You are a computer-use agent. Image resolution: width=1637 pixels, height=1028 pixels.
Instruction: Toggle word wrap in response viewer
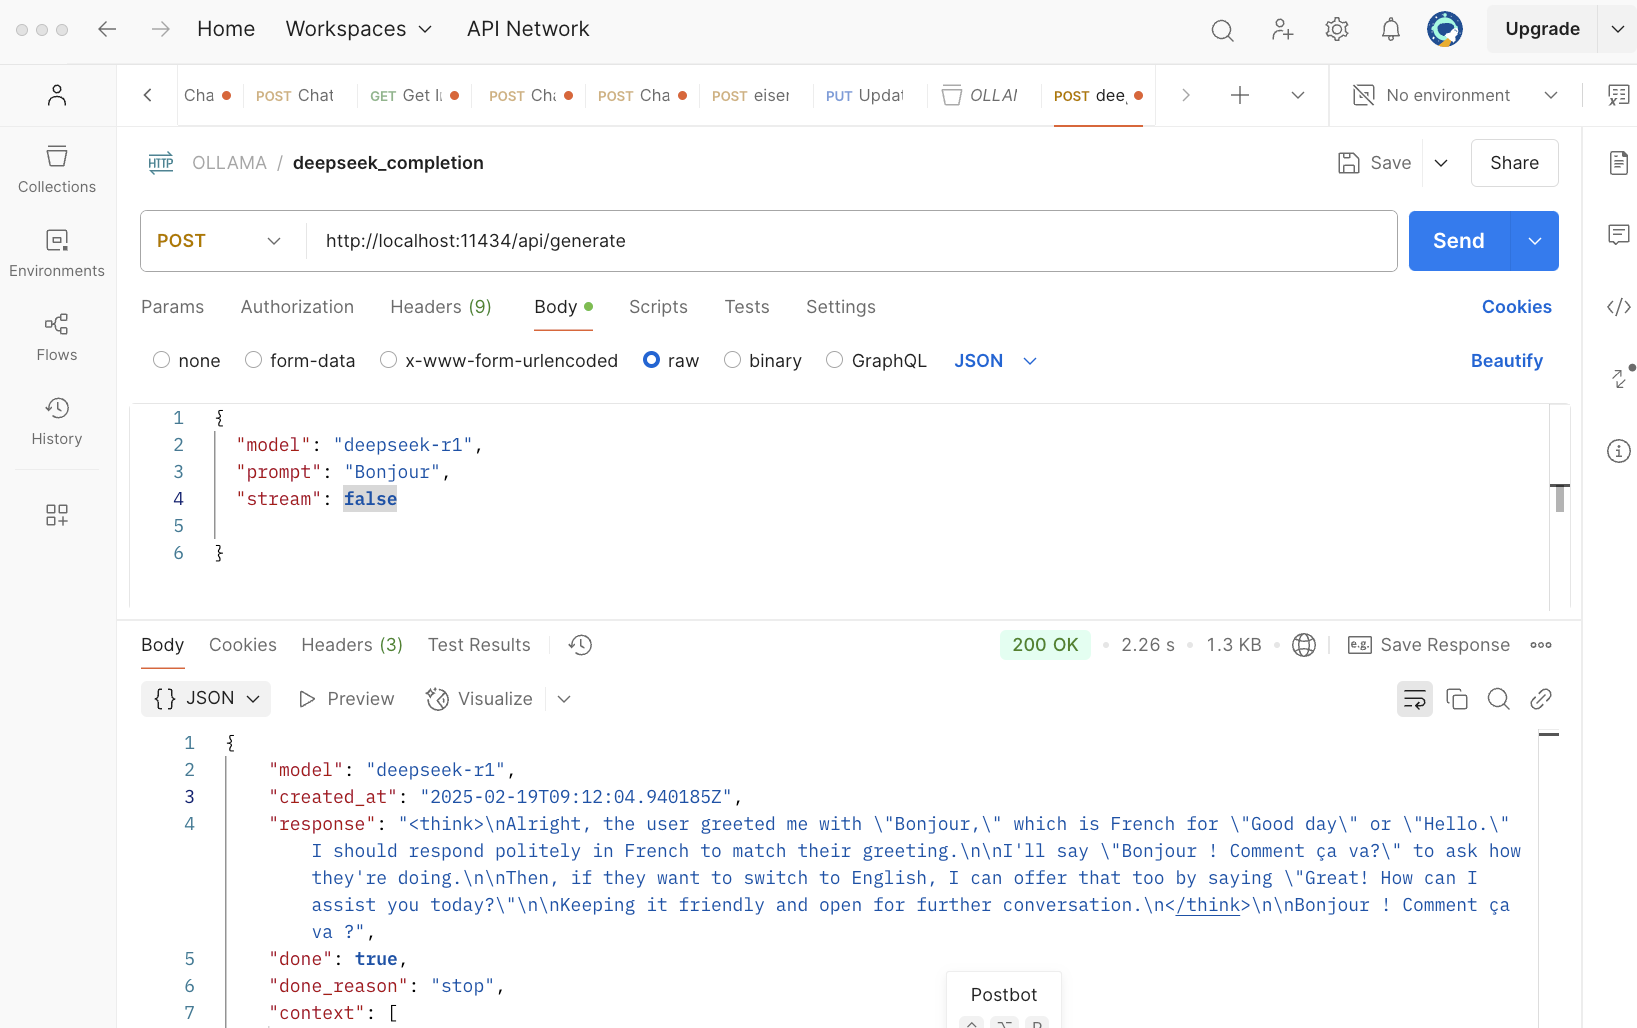1414,699
